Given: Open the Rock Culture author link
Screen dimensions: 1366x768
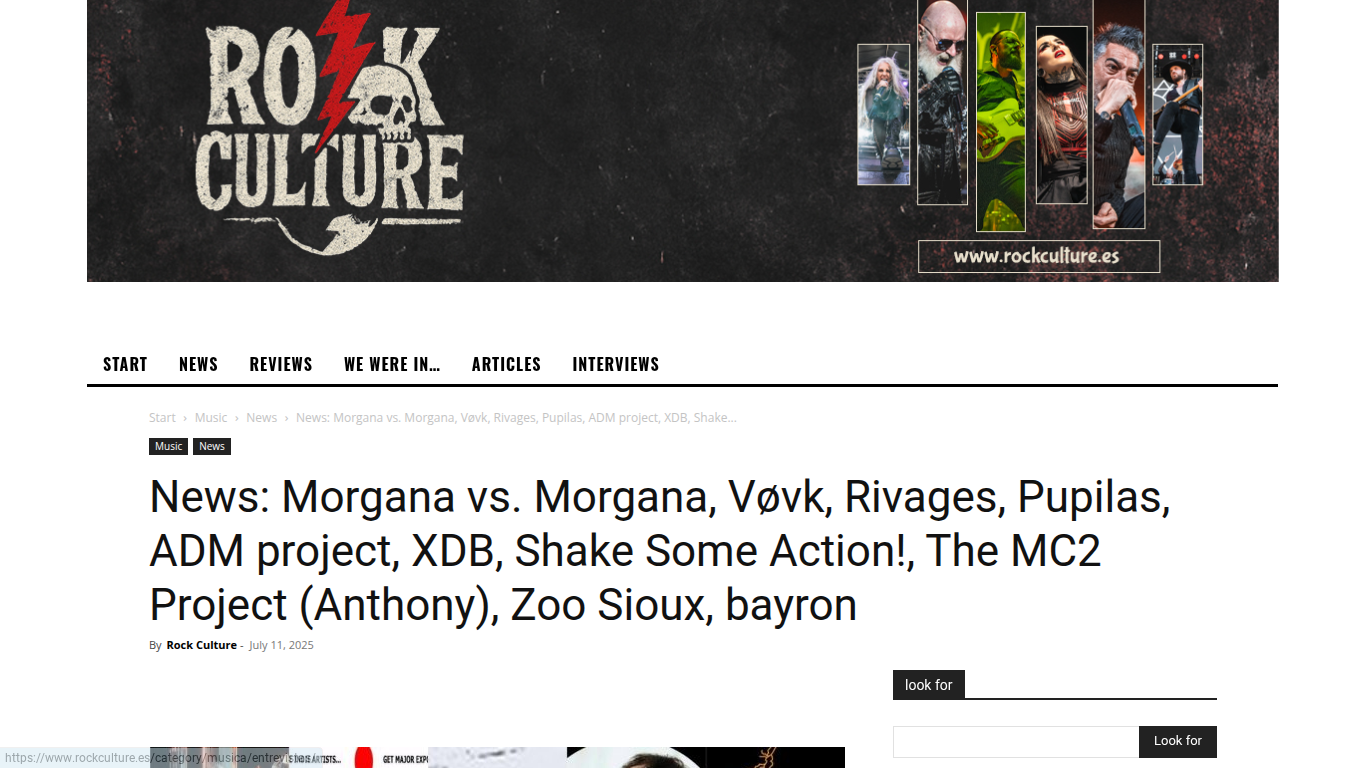Looking at the screenshot, I should pyautogui.click(x=201, y=645).
